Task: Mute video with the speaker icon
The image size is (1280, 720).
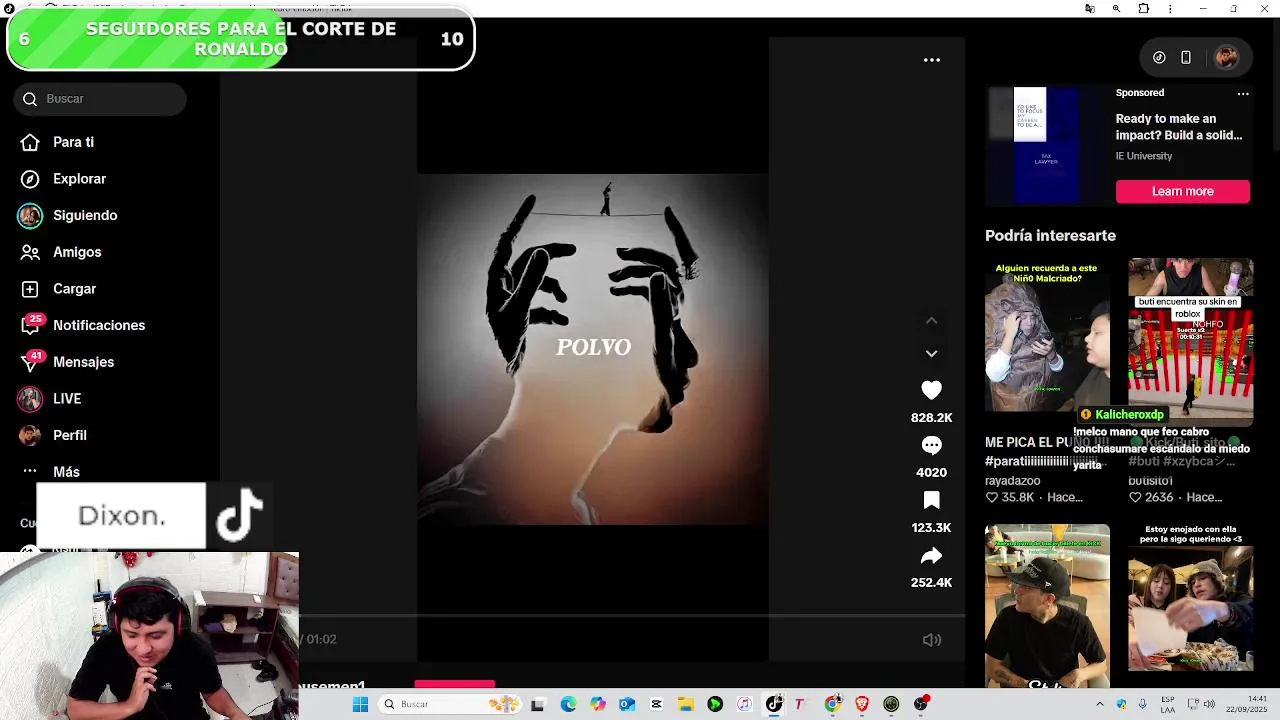Action: coord(931,640)
